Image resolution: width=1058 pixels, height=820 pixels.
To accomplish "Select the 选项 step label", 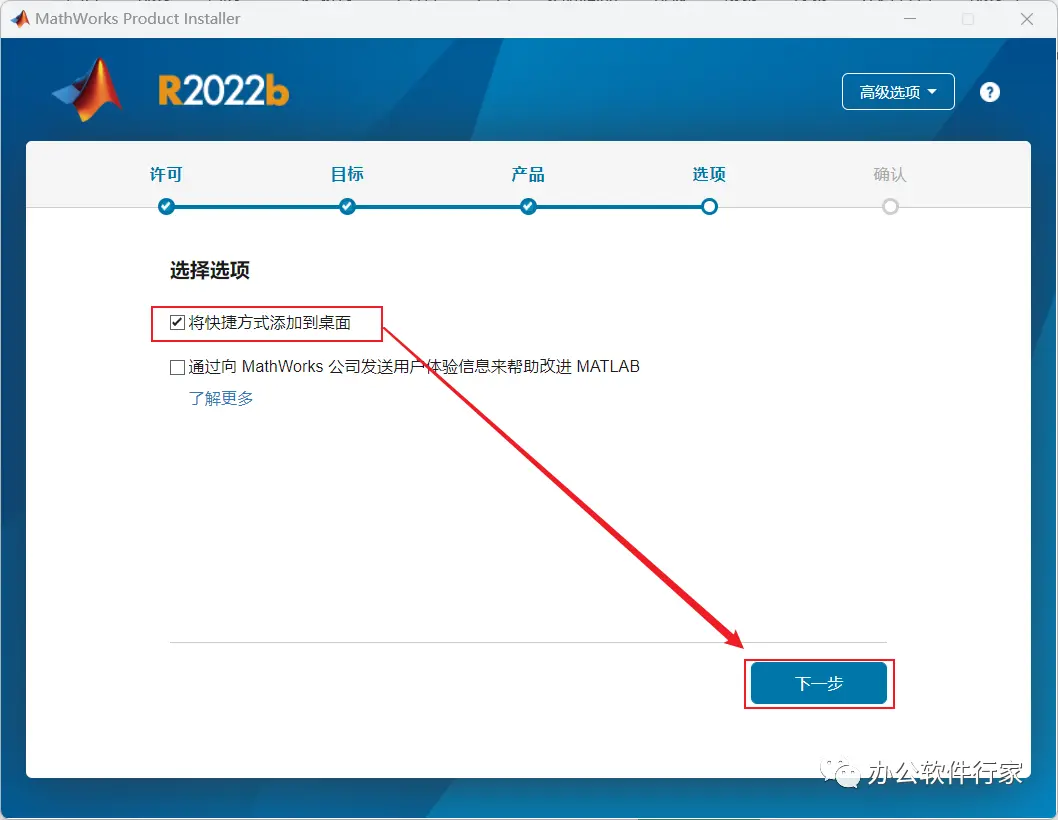I will tap(708, 174).
